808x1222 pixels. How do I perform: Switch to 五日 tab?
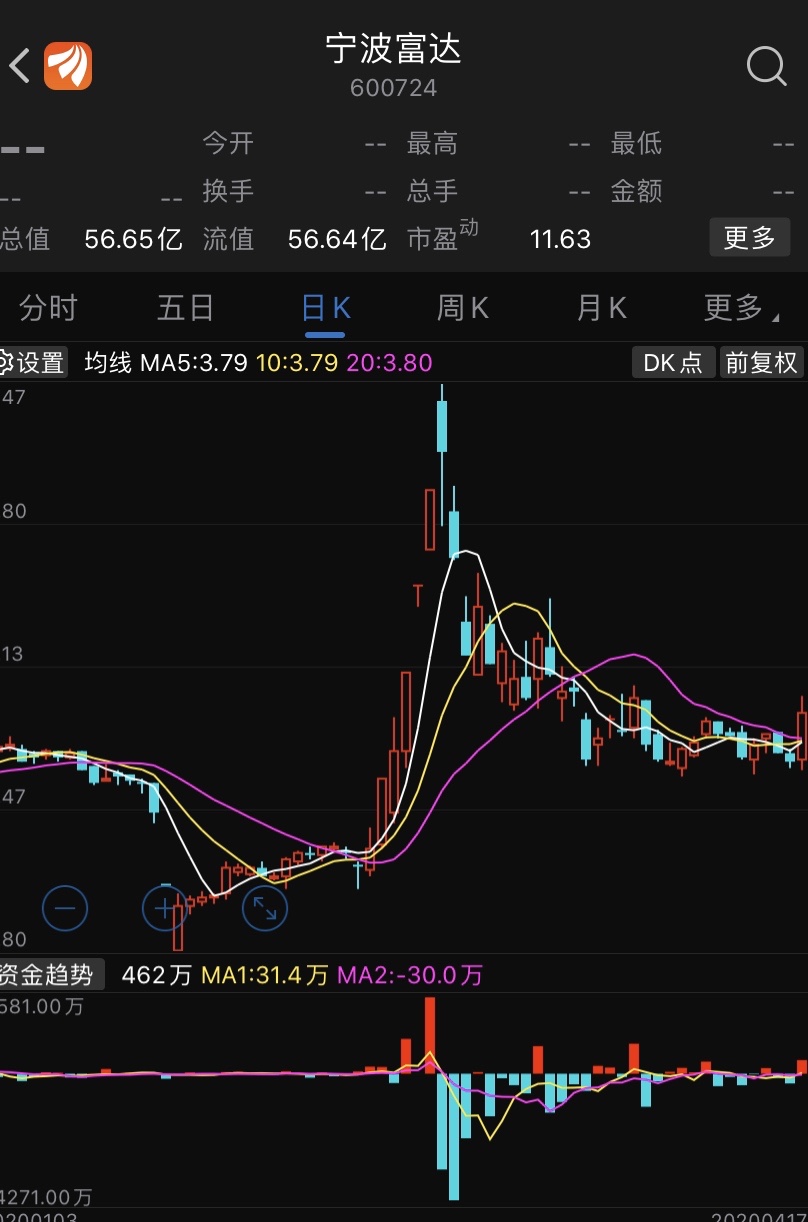point(186,308)
